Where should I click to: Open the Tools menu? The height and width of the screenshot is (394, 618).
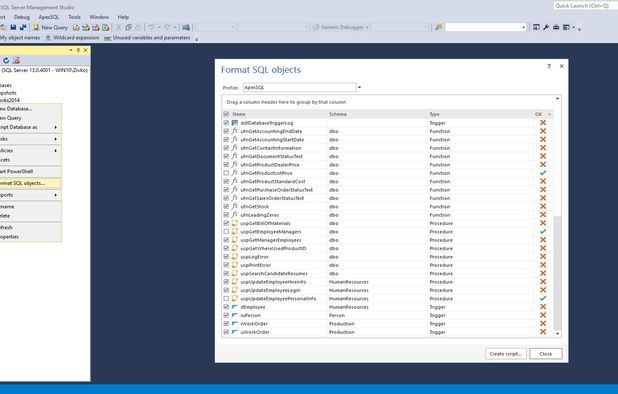tap(74, 17)
